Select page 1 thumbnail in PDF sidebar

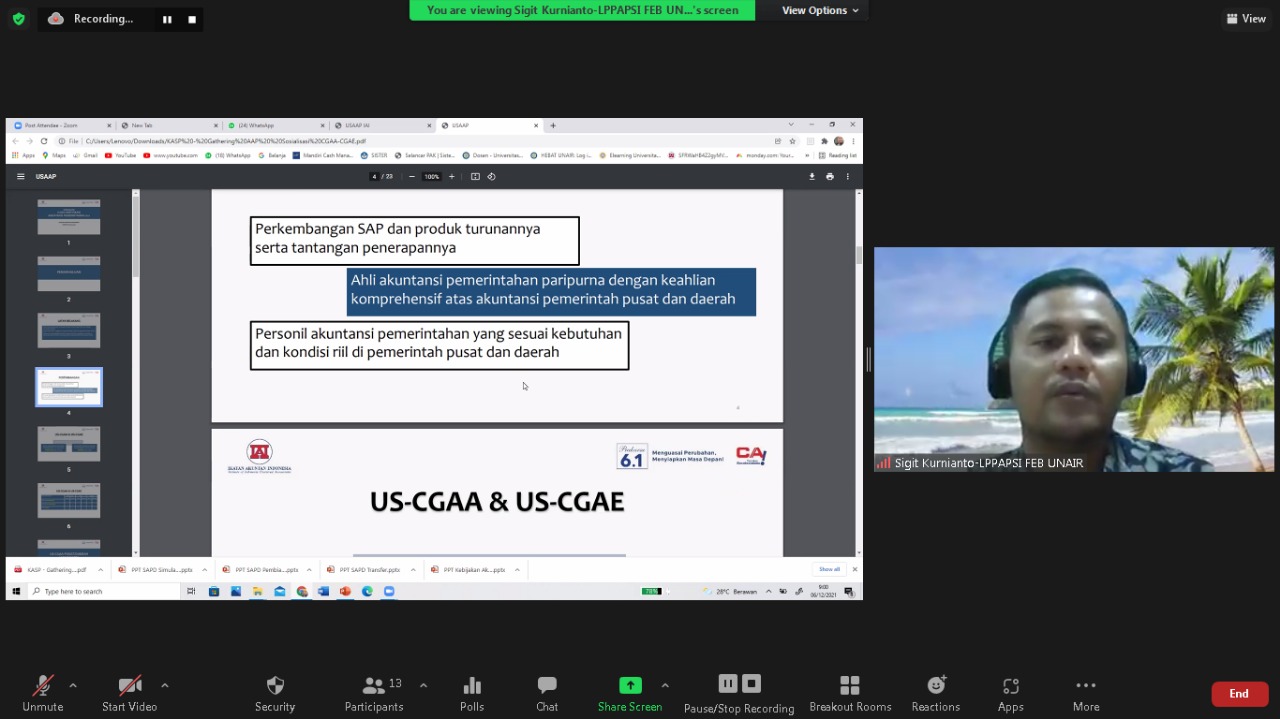point(69,217)
